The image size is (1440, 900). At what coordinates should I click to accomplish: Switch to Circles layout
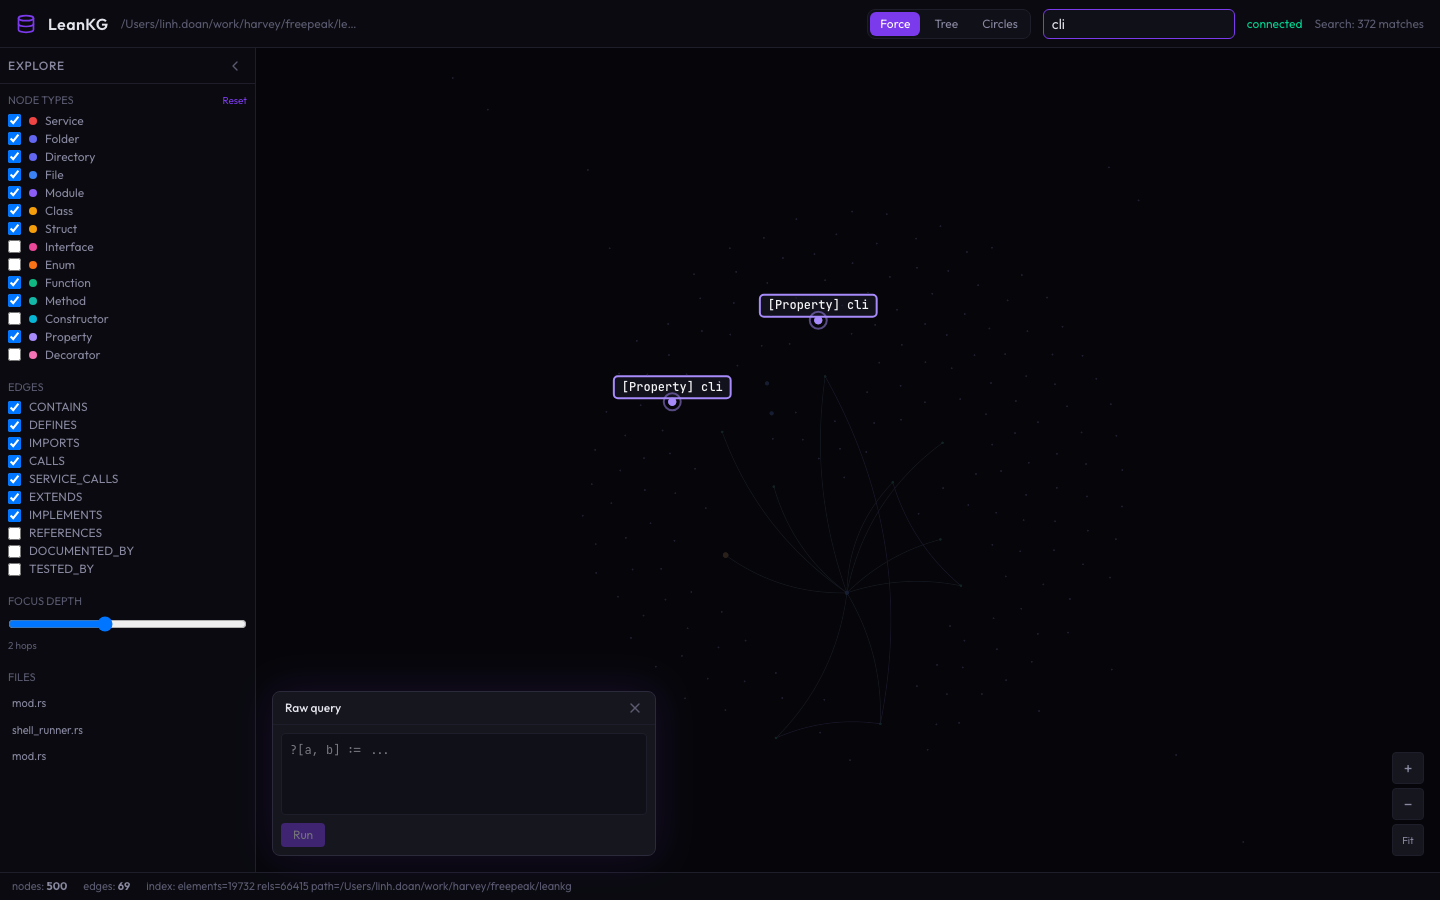click(x=1000, y=24)
